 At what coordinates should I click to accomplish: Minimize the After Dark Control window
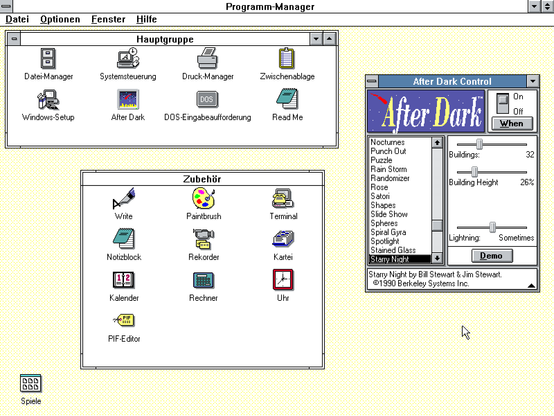tap(532, 81)
